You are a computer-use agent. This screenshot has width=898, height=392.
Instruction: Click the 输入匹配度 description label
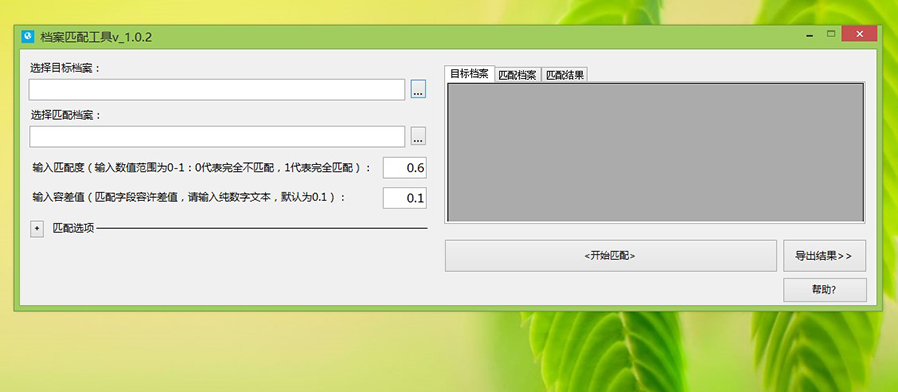pyautogui.click(x=202, y=168)
